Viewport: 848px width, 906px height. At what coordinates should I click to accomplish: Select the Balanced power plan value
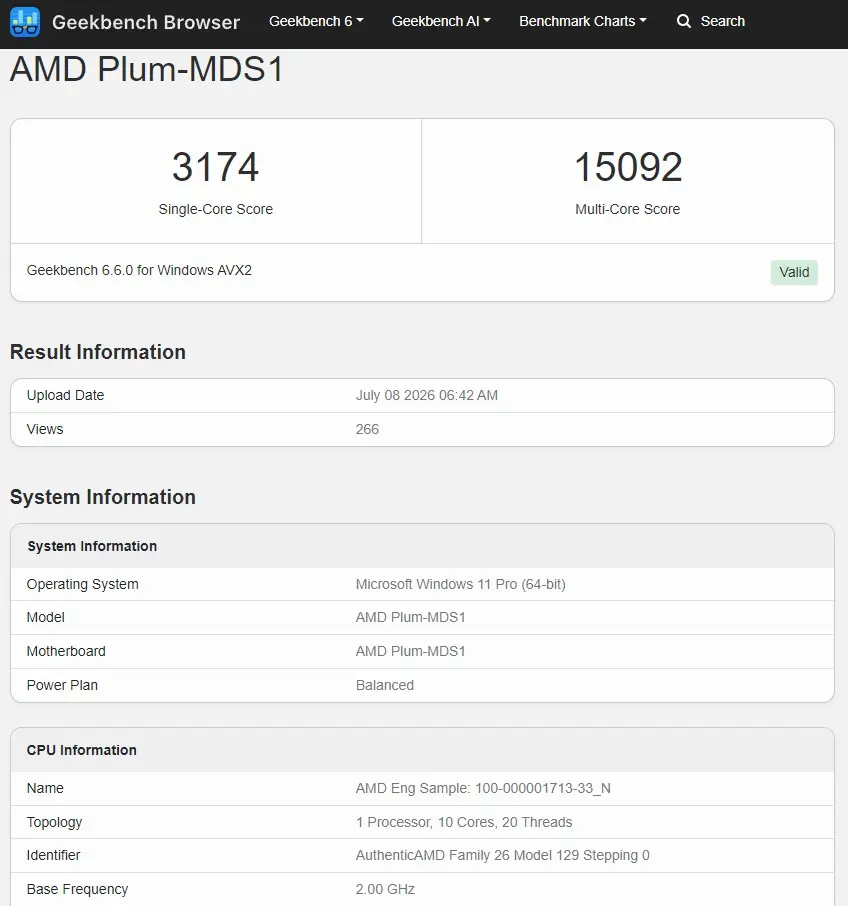click(385, 685)
